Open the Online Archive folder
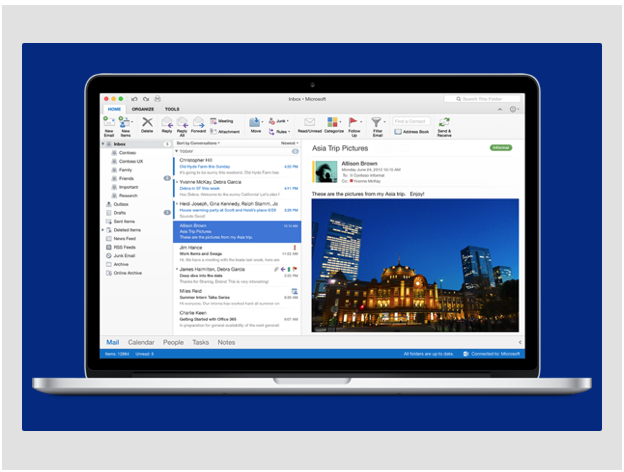The image size is (624, 472). coord(136,273)
